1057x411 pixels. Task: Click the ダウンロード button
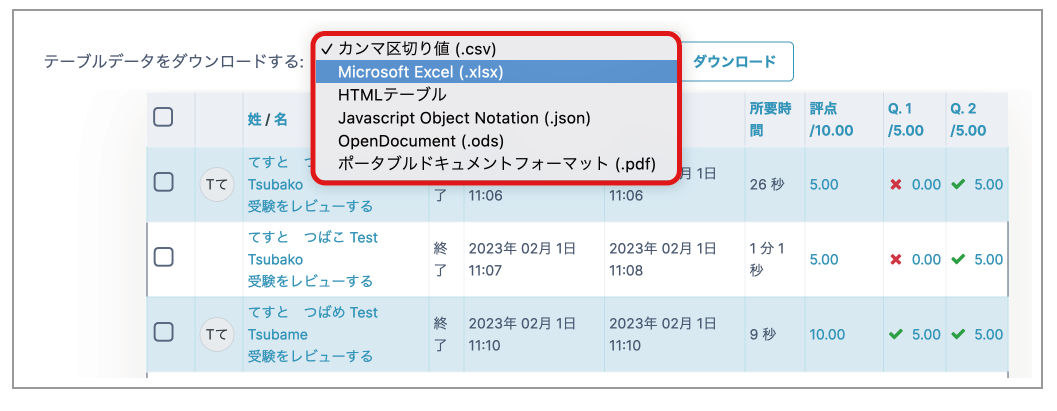point(735,62)
